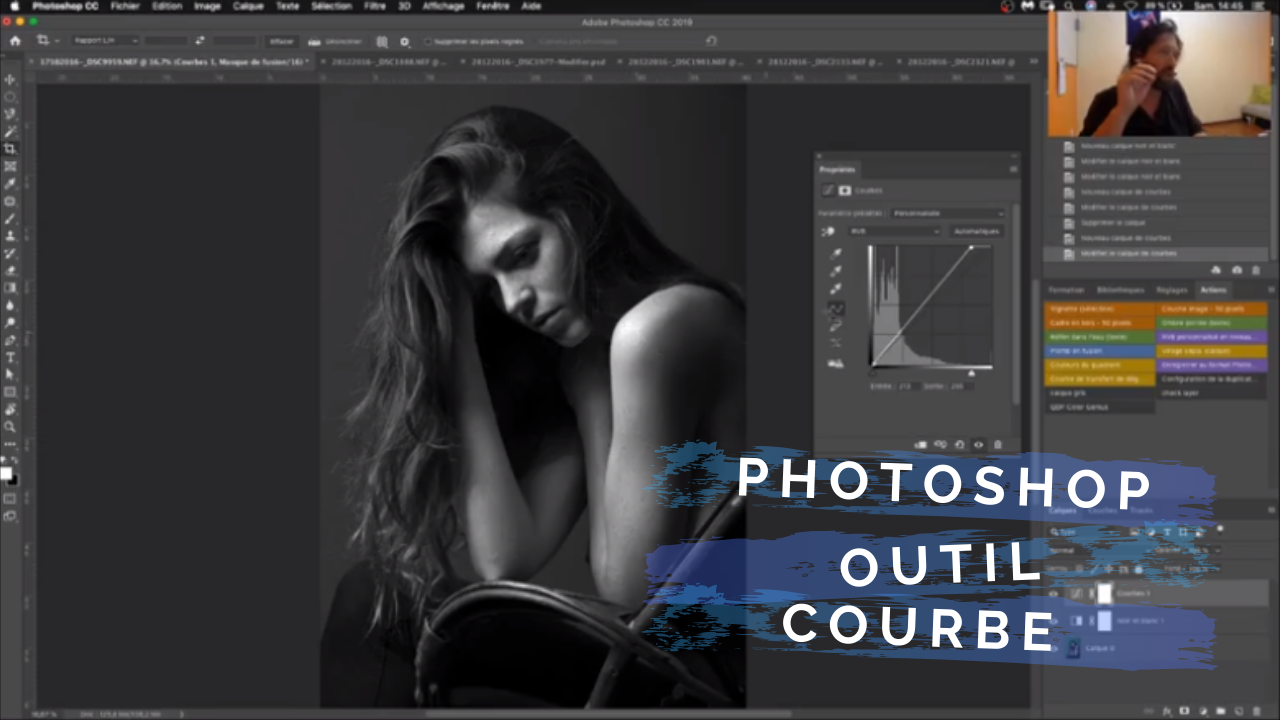Image resolution: width=1280 pixels, height=720 pixels.
Task: Select the Brush tool
Action: 10,219
